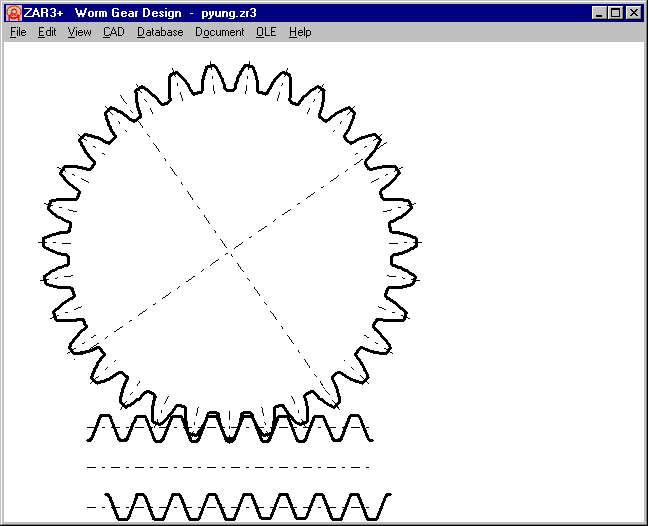648x526 pixels.
Task: Open the File menu
Action: point(18,32)
